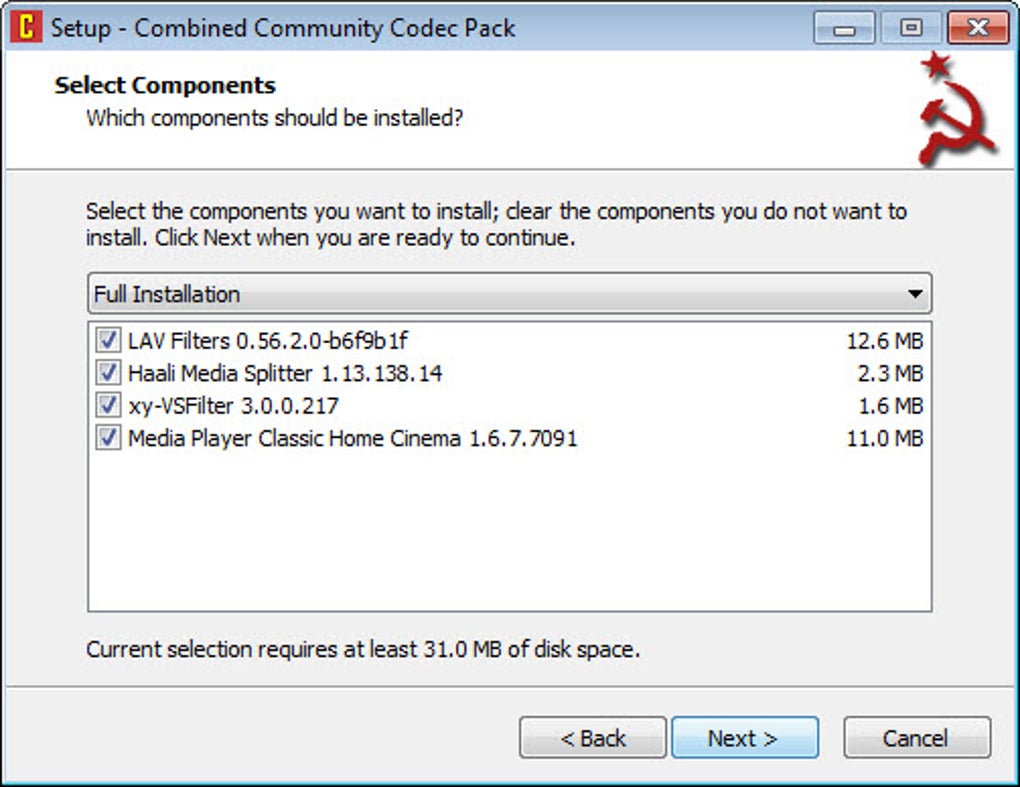Select the LAV Filters 0.56.2.0 list entry
Screen dimensions: 1020x787
pos(268,342)
